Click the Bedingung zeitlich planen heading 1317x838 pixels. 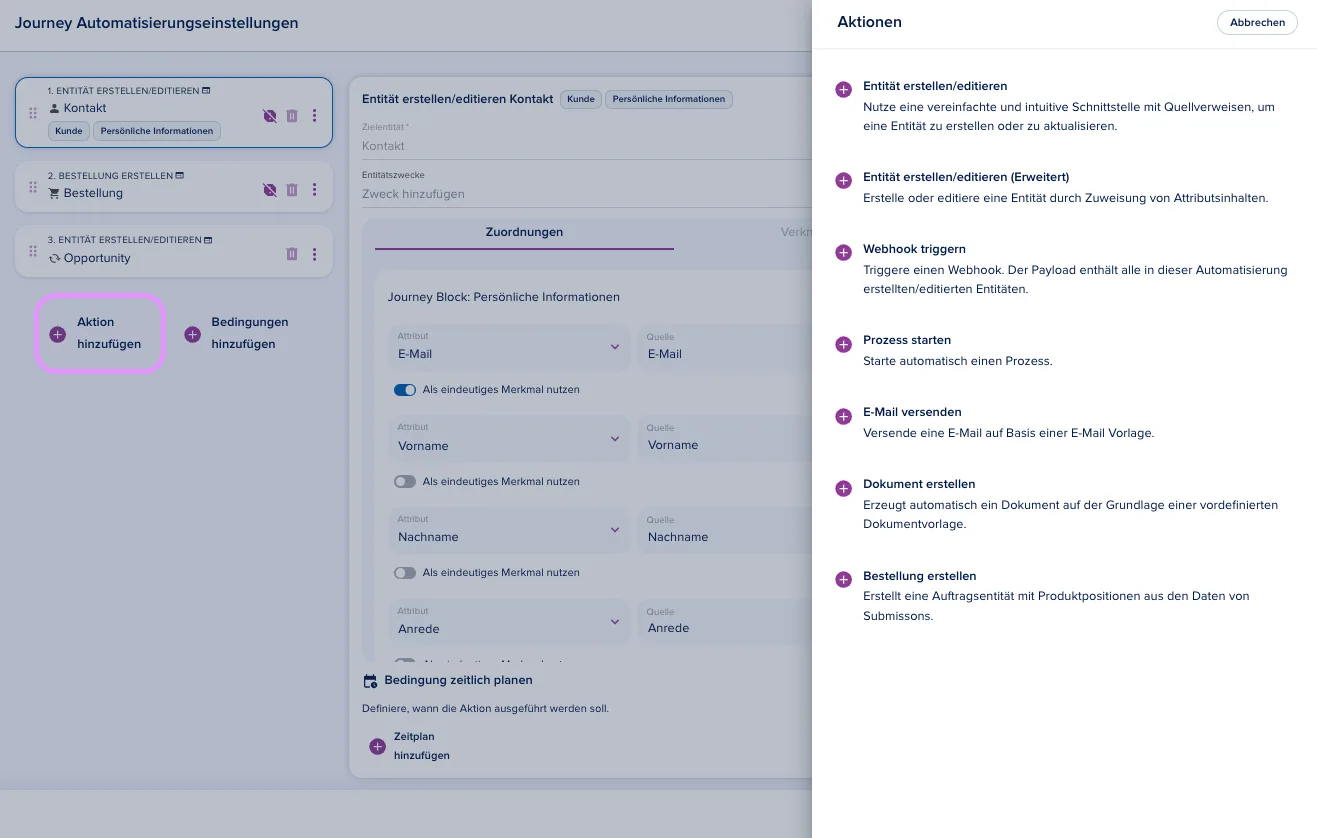(x=458, y=680)
